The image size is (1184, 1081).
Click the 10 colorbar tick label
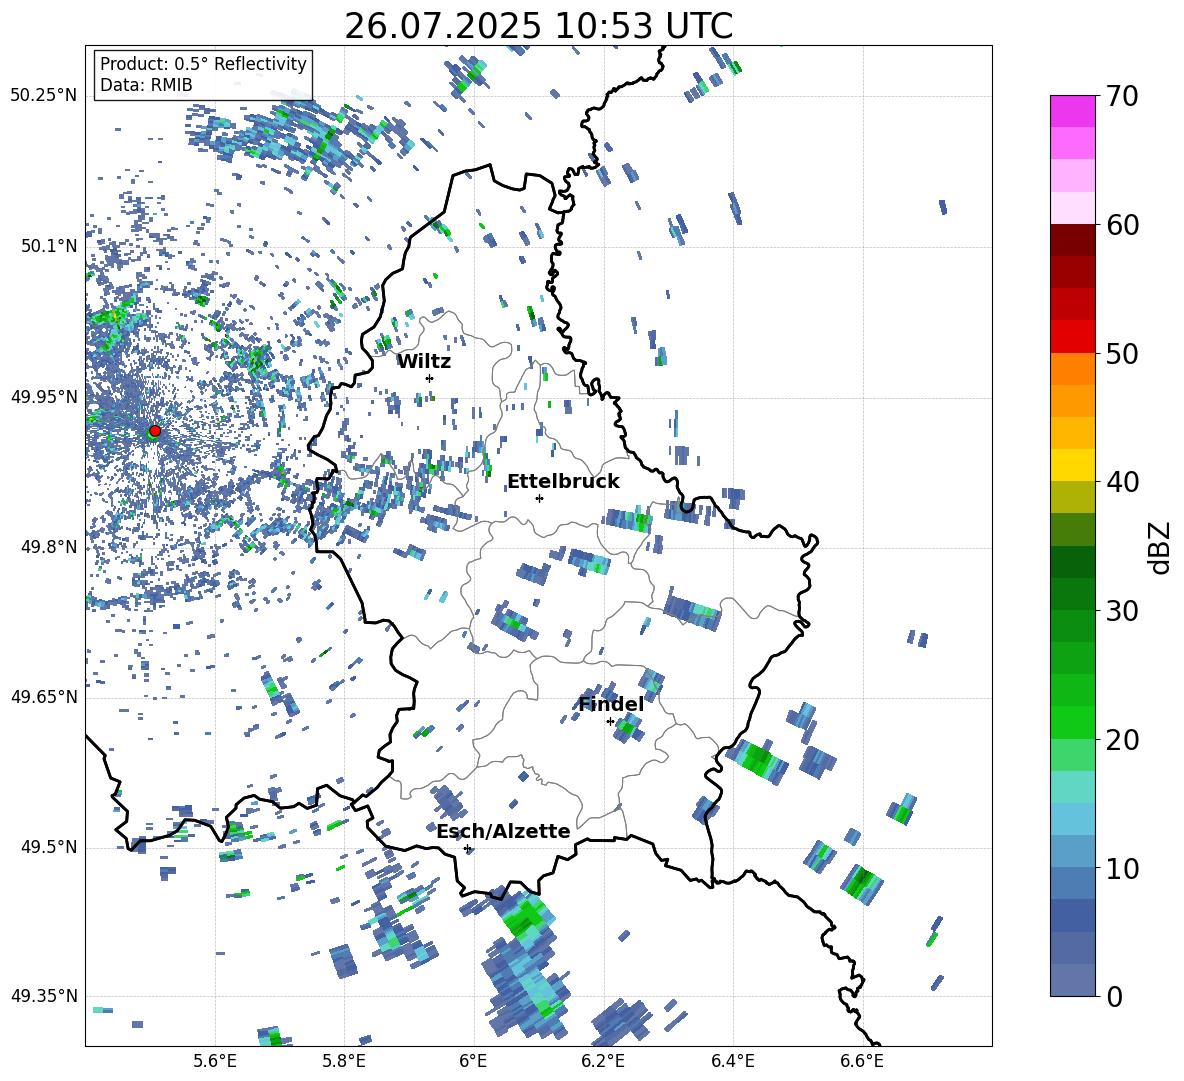pyautogui.click(x=1122, y=868)
